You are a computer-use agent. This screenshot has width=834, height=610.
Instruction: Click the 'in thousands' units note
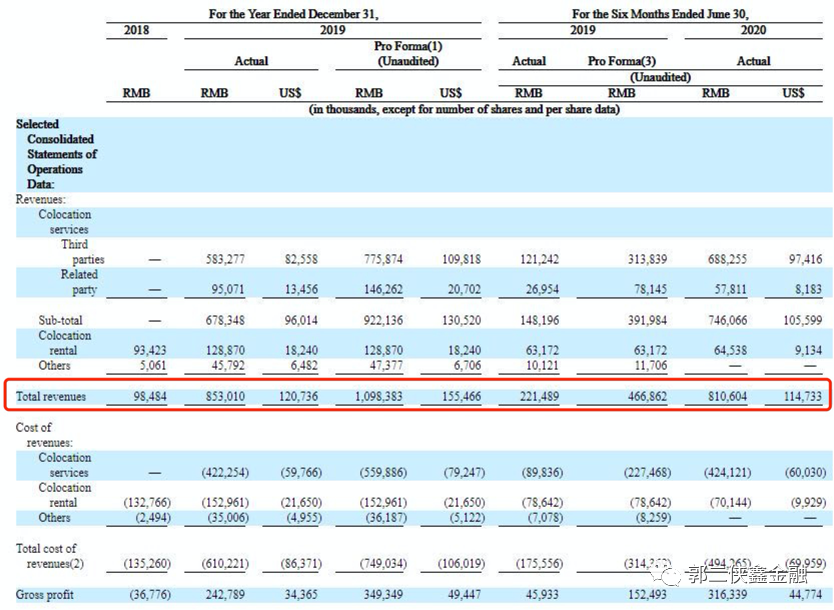463,109
